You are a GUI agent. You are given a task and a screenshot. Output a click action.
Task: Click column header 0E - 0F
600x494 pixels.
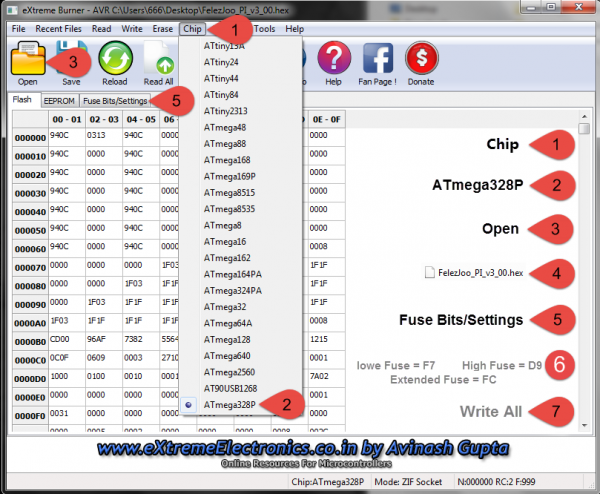tap(326, 120)
